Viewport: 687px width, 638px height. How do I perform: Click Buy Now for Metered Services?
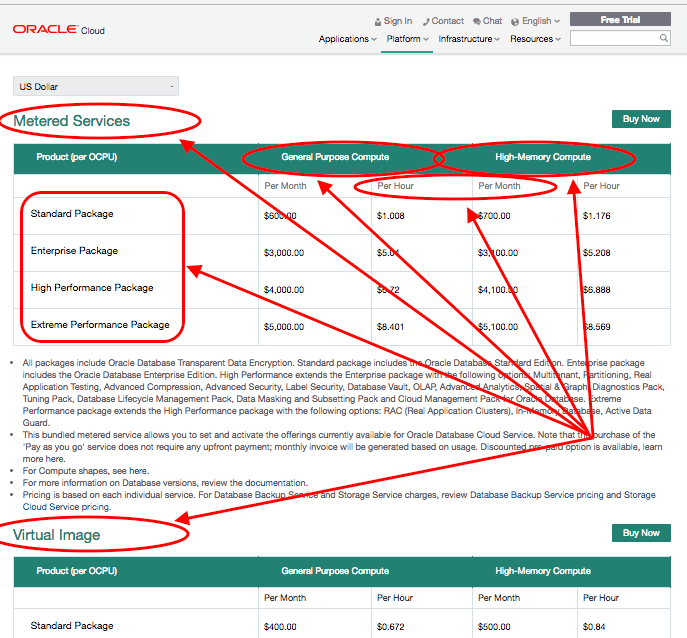641,119
